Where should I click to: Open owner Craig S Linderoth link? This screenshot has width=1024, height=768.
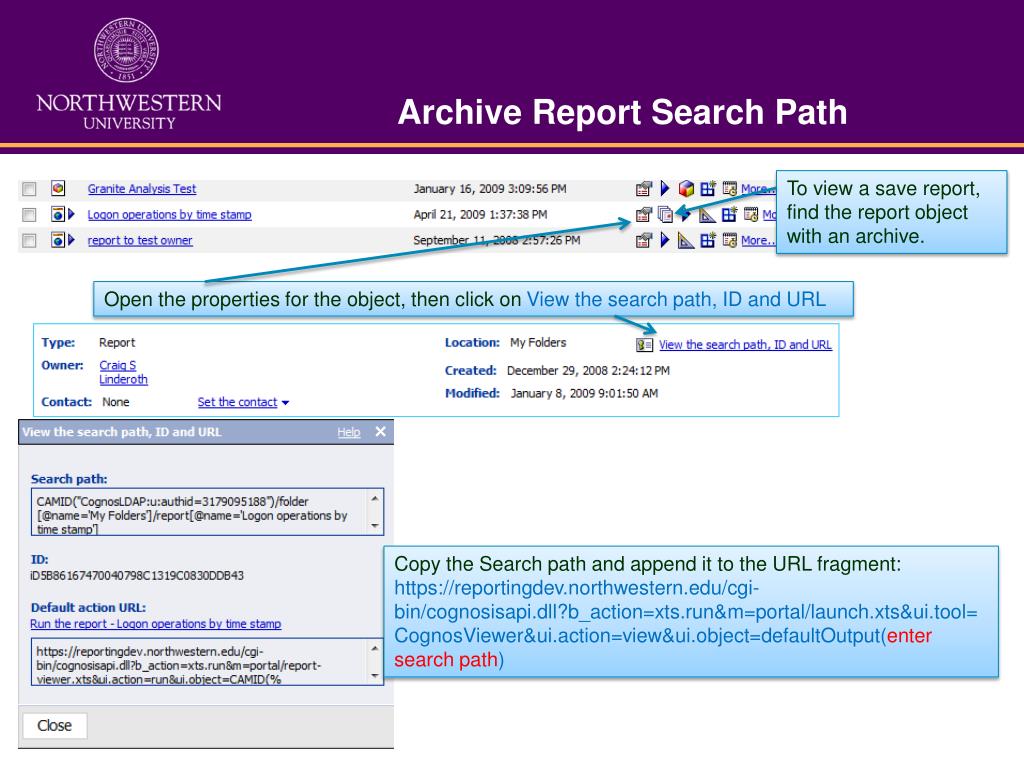123,372
